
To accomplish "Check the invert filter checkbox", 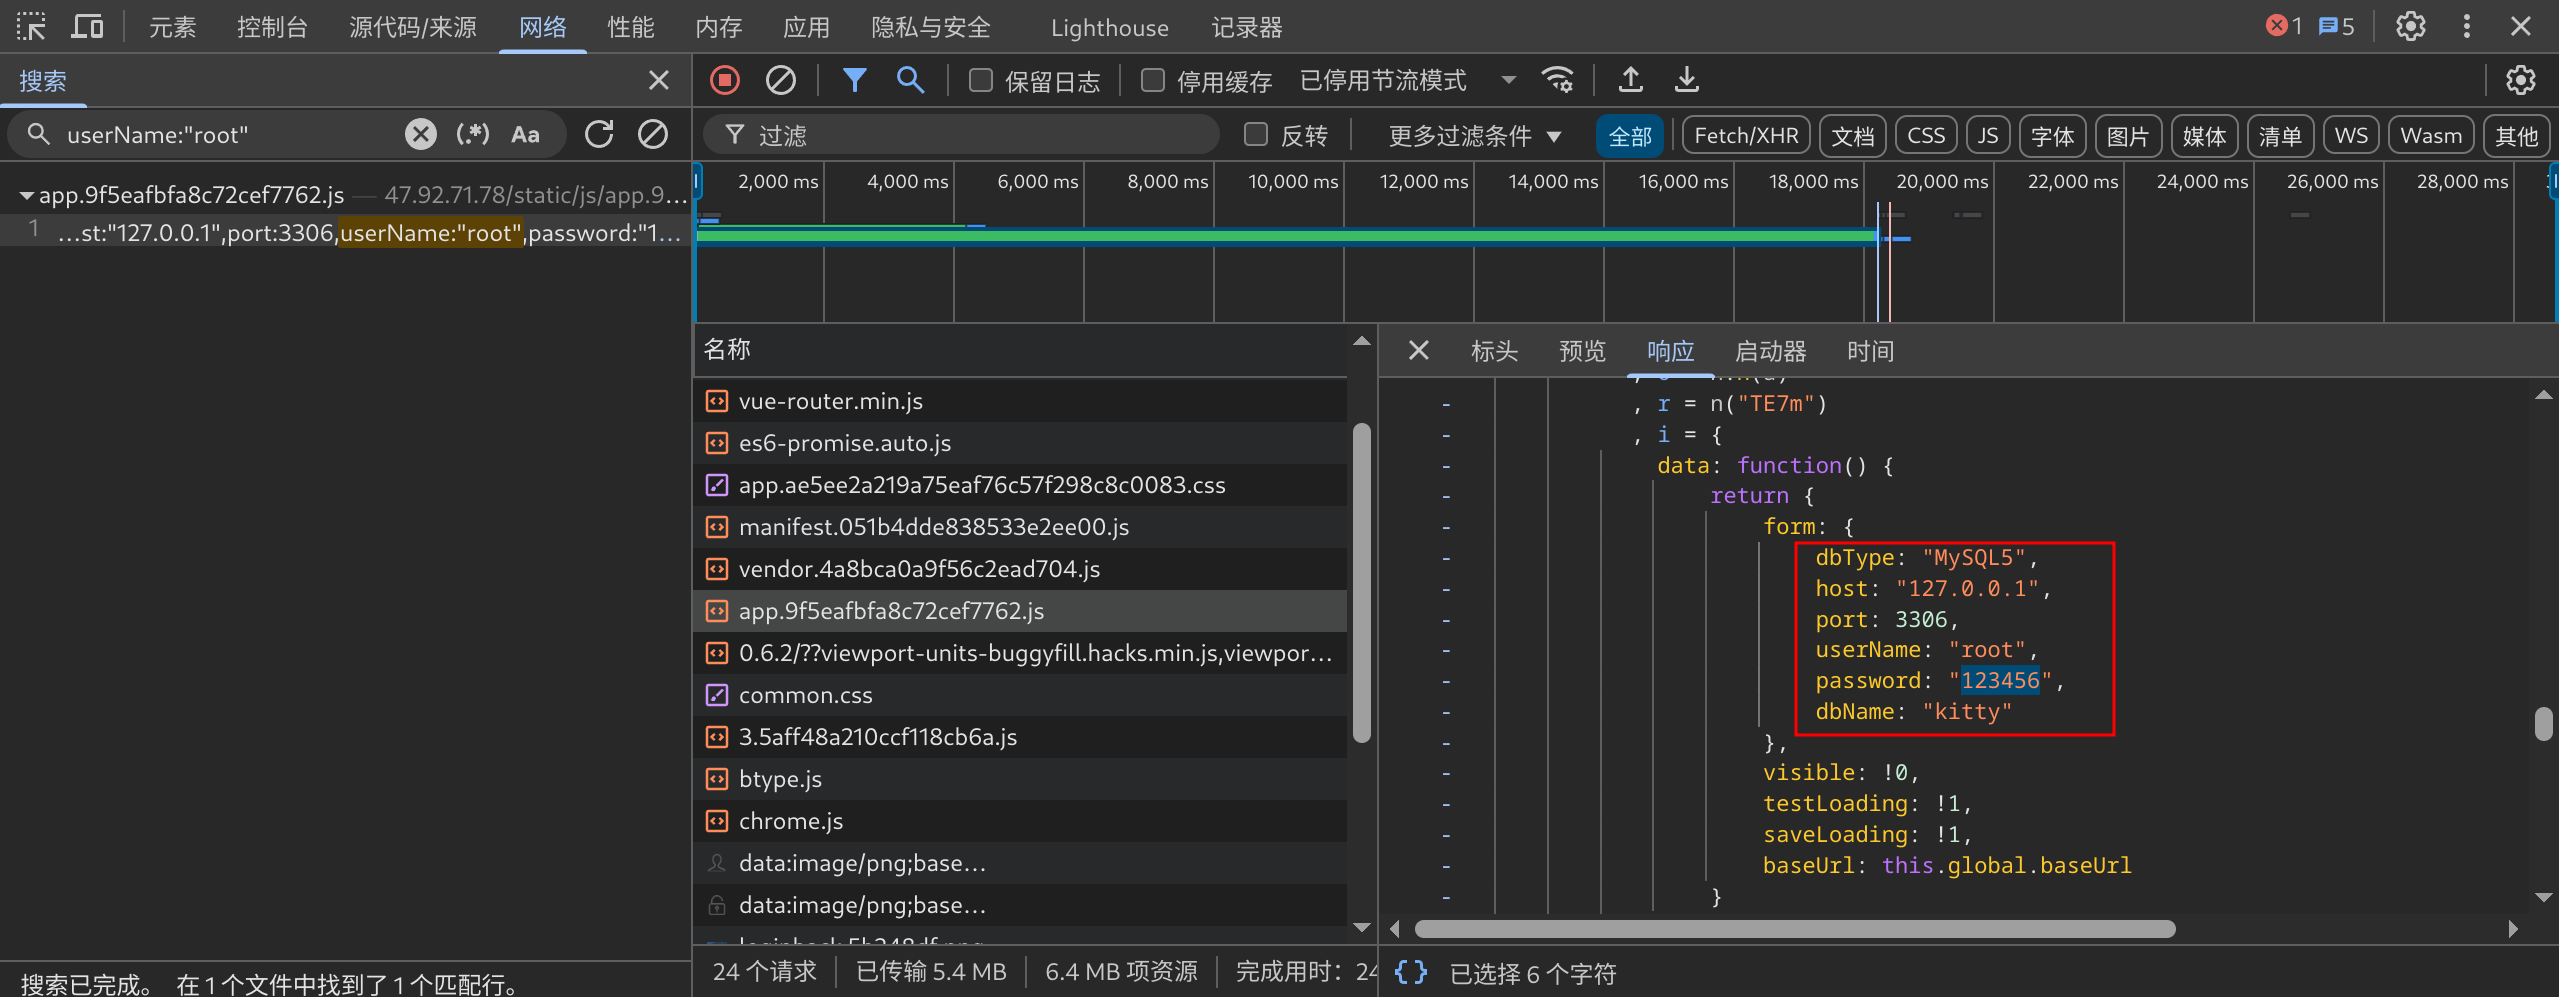I will (x=1256, y=134).
